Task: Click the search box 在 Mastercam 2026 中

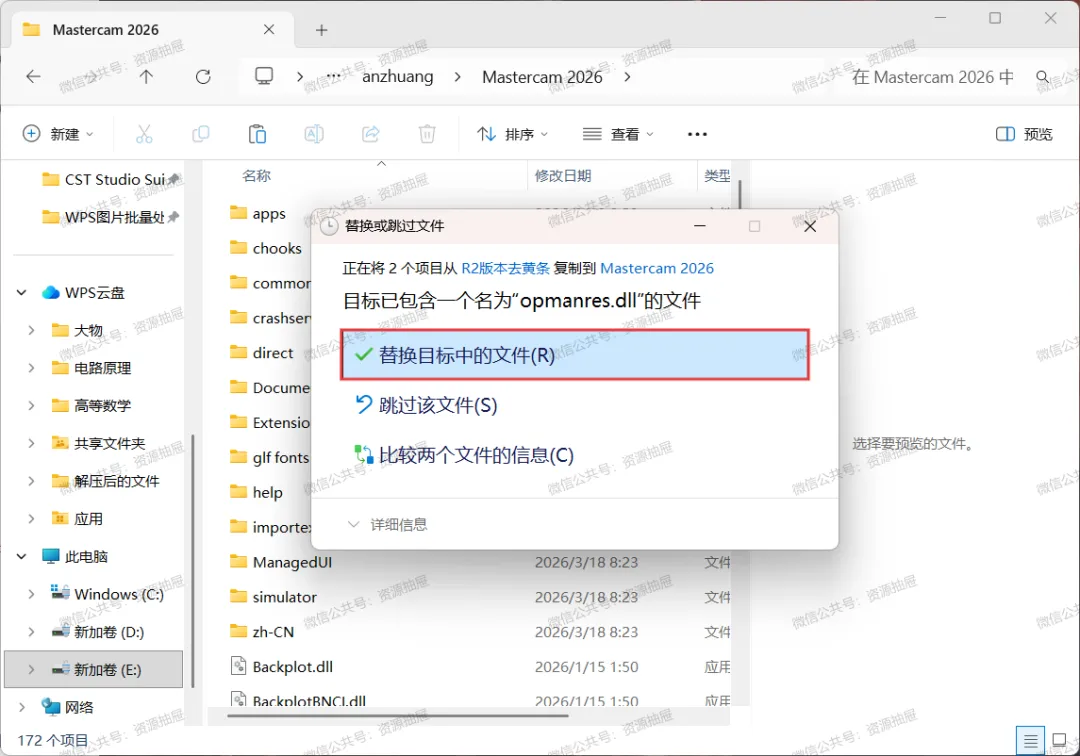Action: (x=933, y=76)
